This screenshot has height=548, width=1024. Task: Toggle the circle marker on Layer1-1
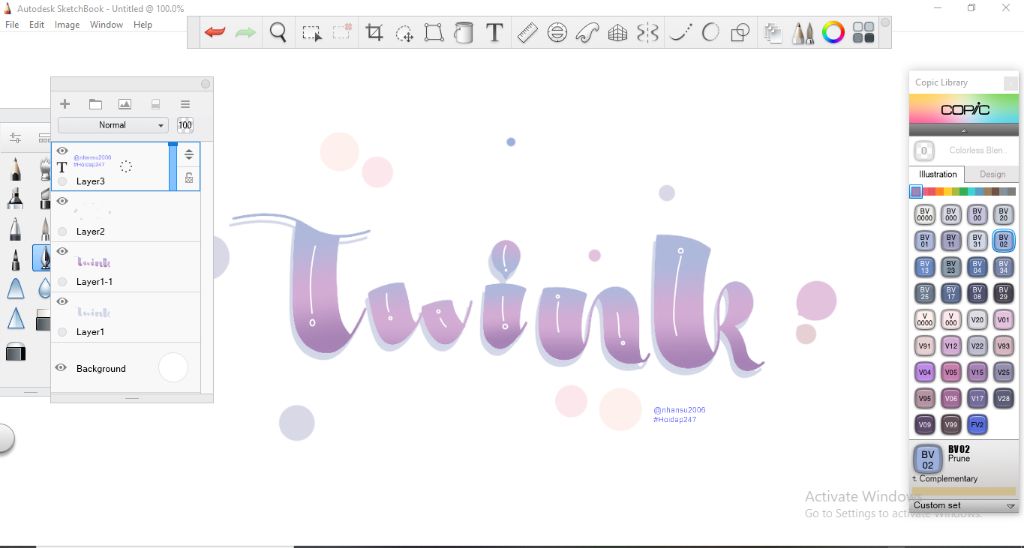click(x=62, y=282)
